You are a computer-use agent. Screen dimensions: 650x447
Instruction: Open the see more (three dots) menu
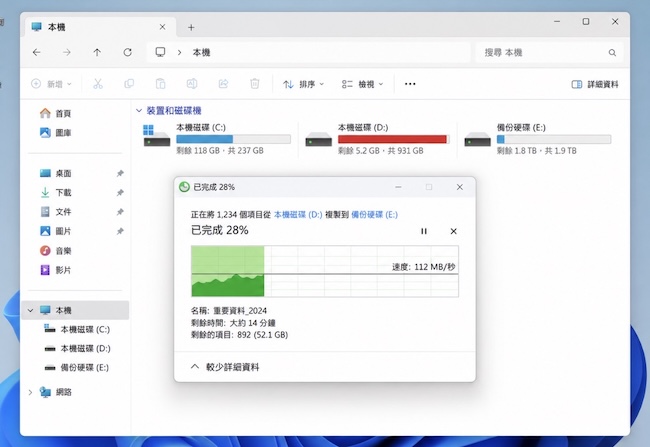coord(410,84)
